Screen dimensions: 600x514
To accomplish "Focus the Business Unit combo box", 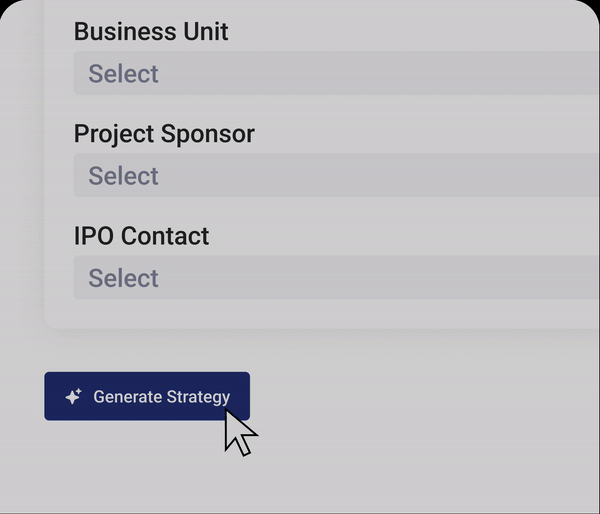I will pos(336,74).
